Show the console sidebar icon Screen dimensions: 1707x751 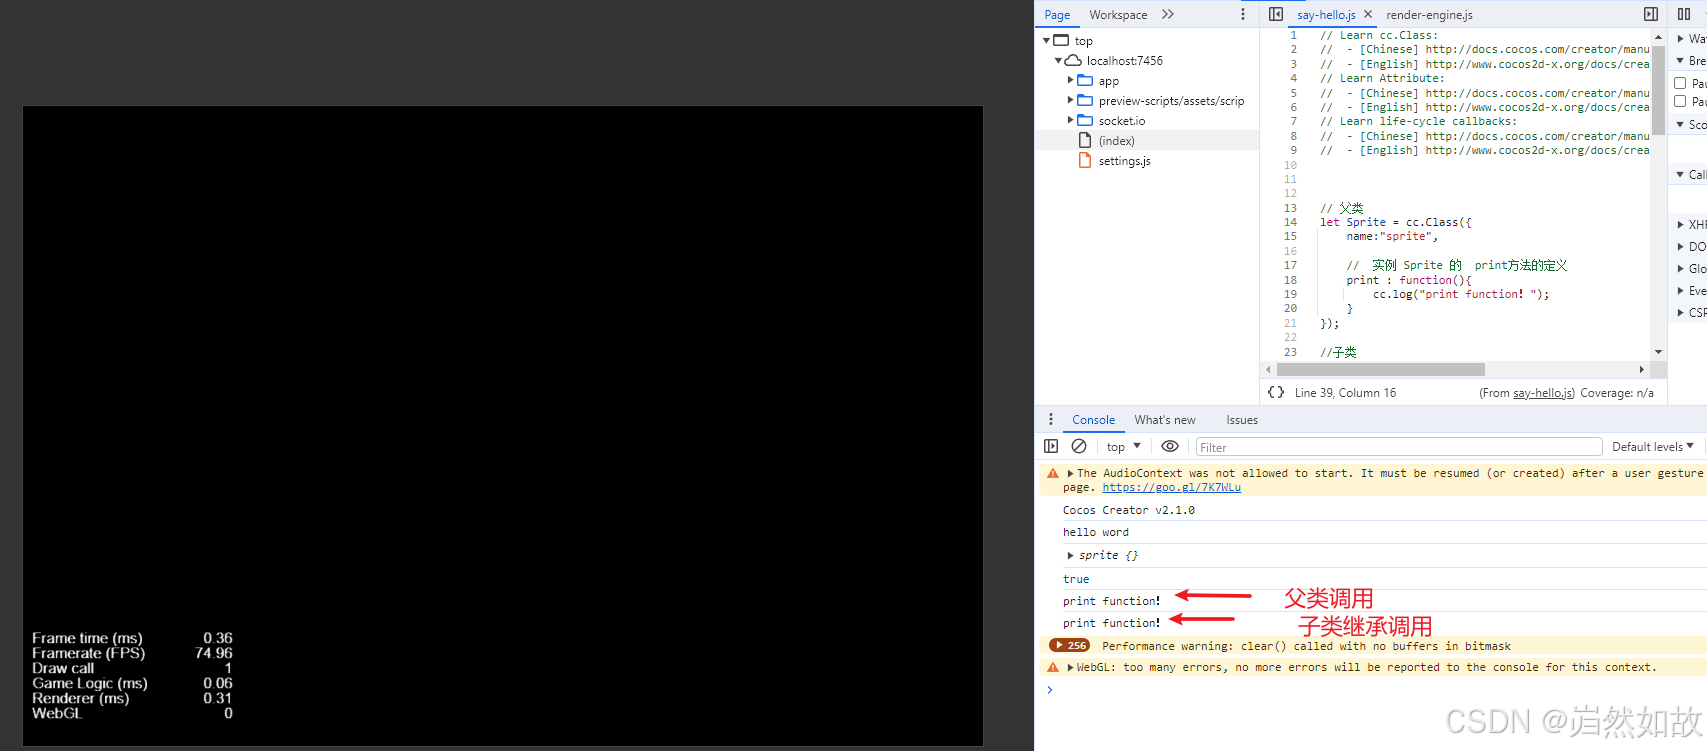[x=1051, y=446]
